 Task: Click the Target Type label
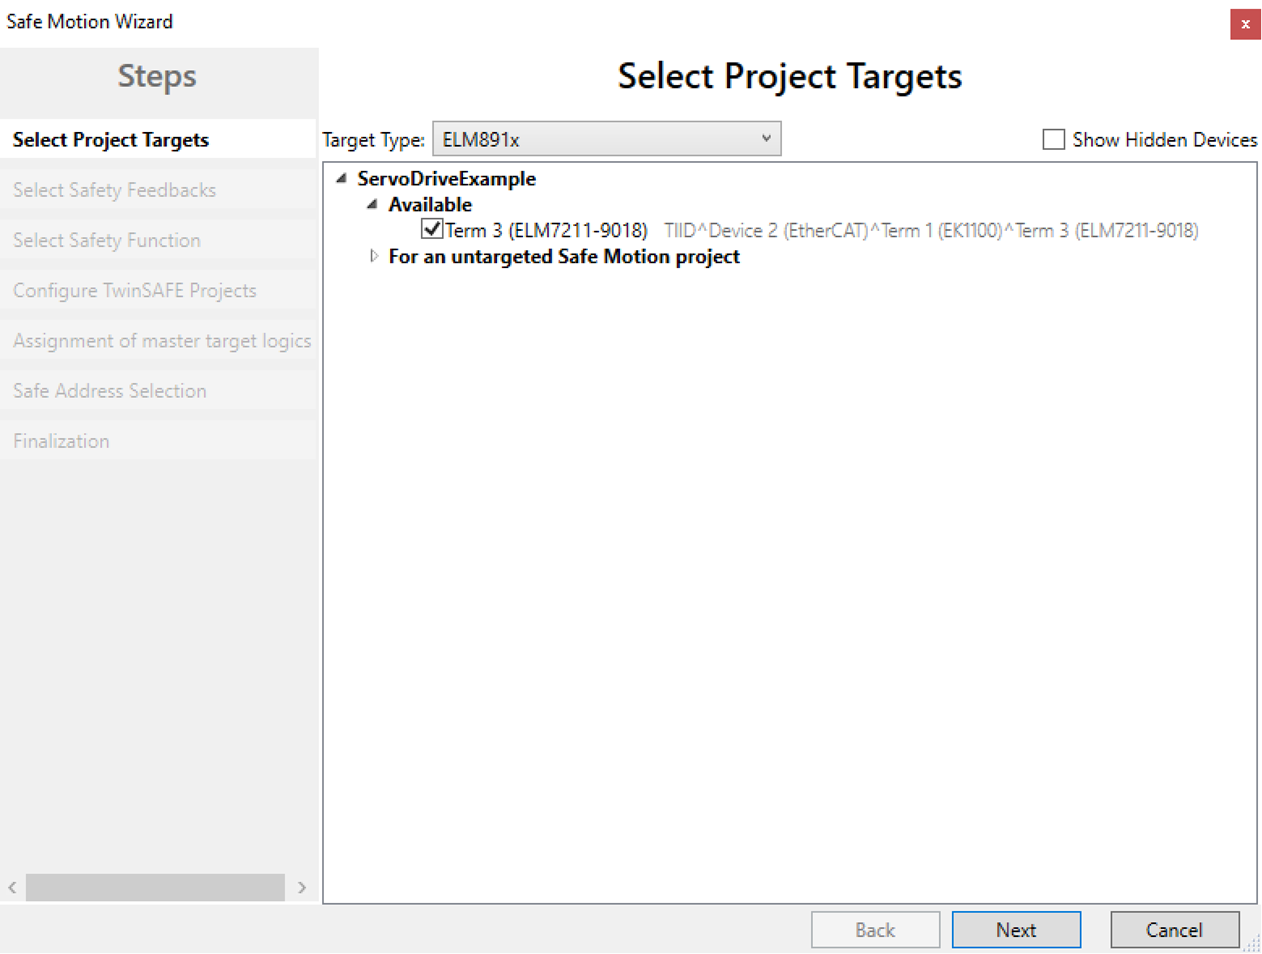373,140
